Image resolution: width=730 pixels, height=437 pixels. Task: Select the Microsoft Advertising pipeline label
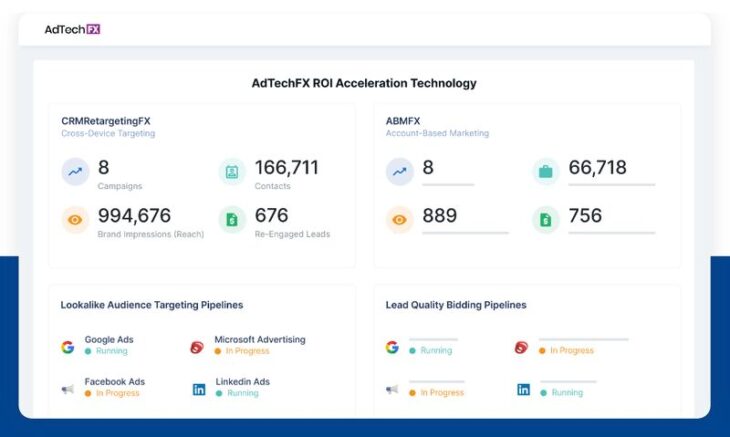pyautogui.click(x=259, y=340)
